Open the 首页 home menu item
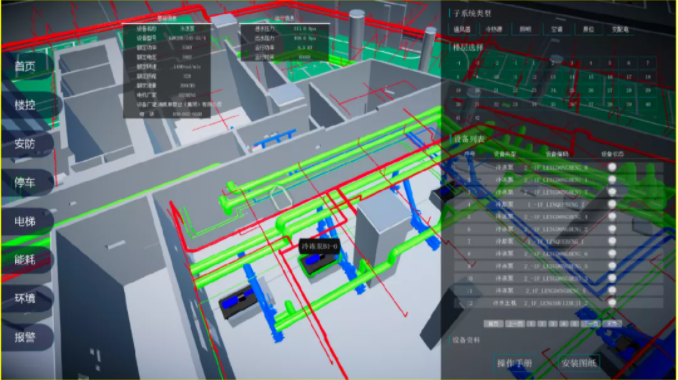 26,66
